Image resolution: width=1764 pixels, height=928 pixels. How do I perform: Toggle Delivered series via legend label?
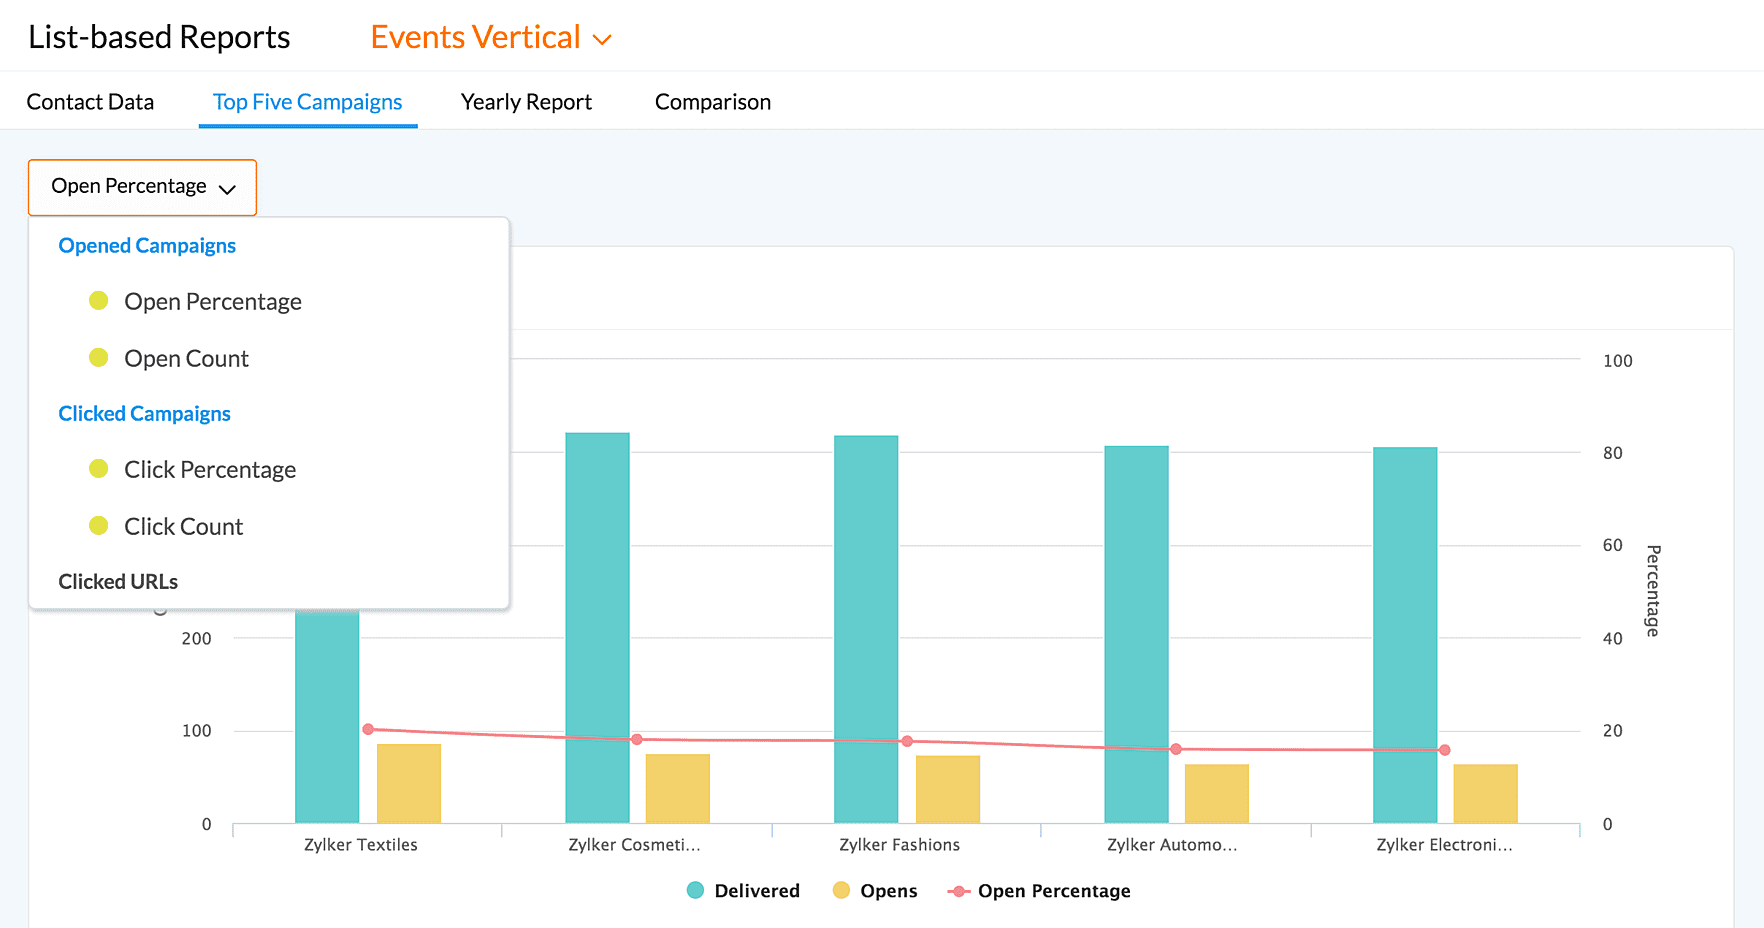[756, 891]
